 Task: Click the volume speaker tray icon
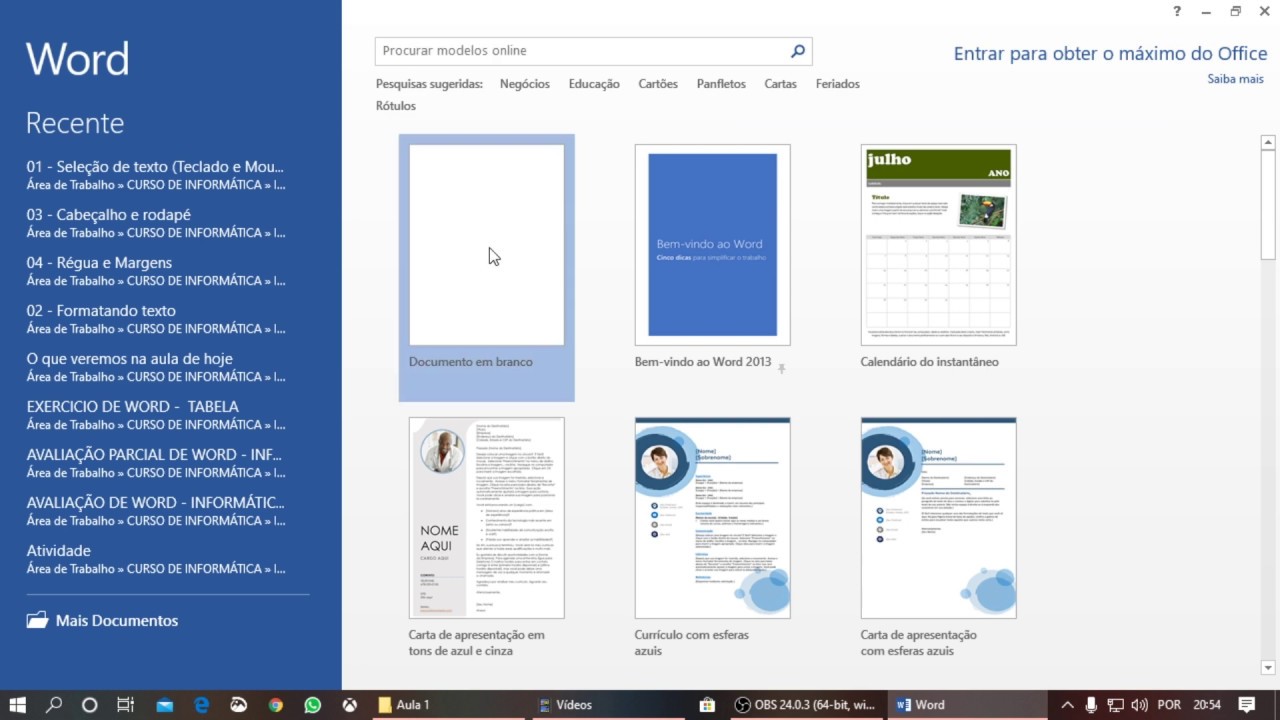click(1139, 705)
